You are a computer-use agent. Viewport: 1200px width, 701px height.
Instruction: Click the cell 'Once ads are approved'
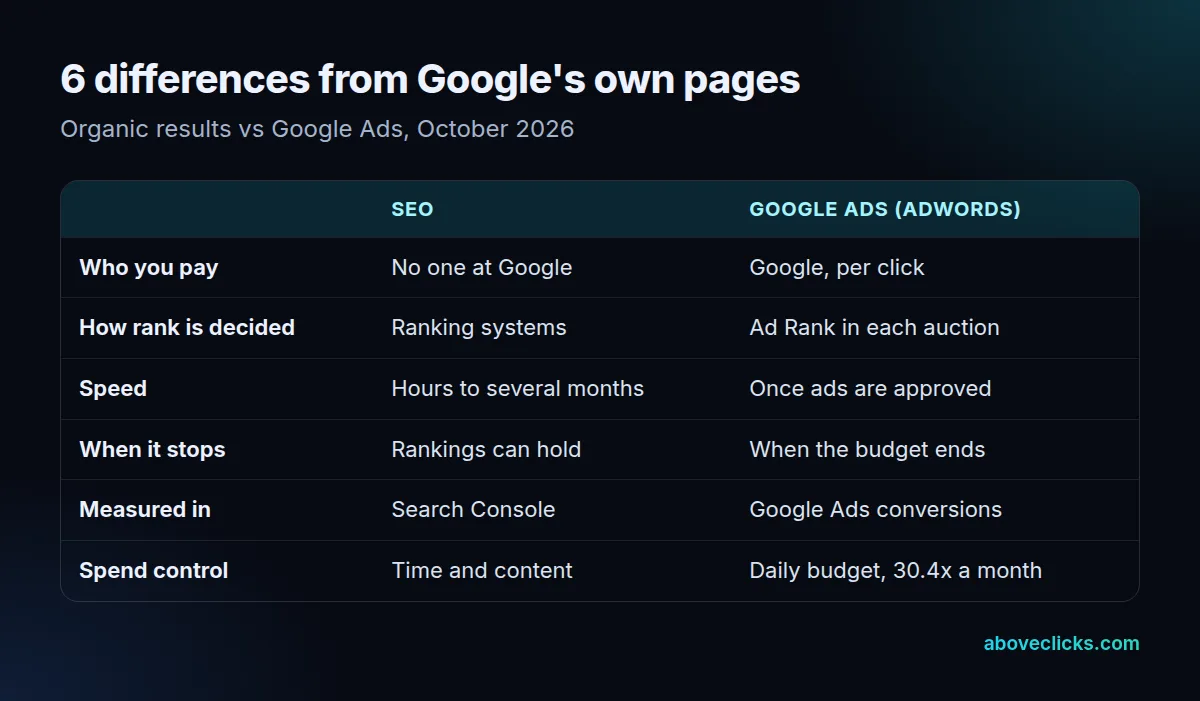[870, 389]
